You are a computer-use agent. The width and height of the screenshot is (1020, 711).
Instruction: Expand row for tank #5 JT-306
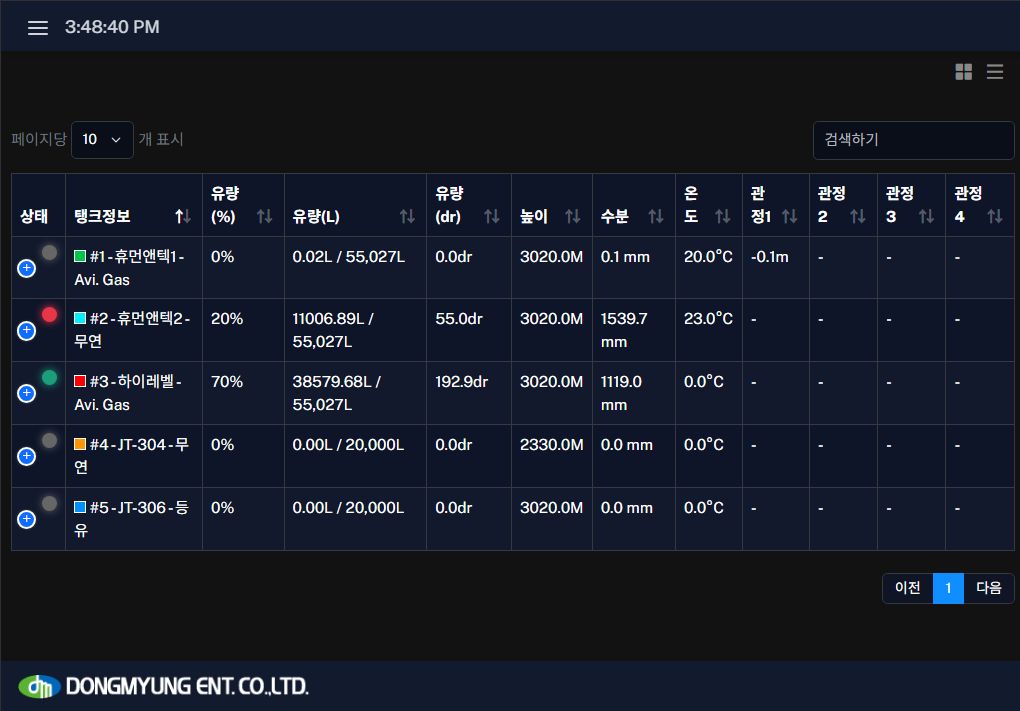[x=27, y=519]
